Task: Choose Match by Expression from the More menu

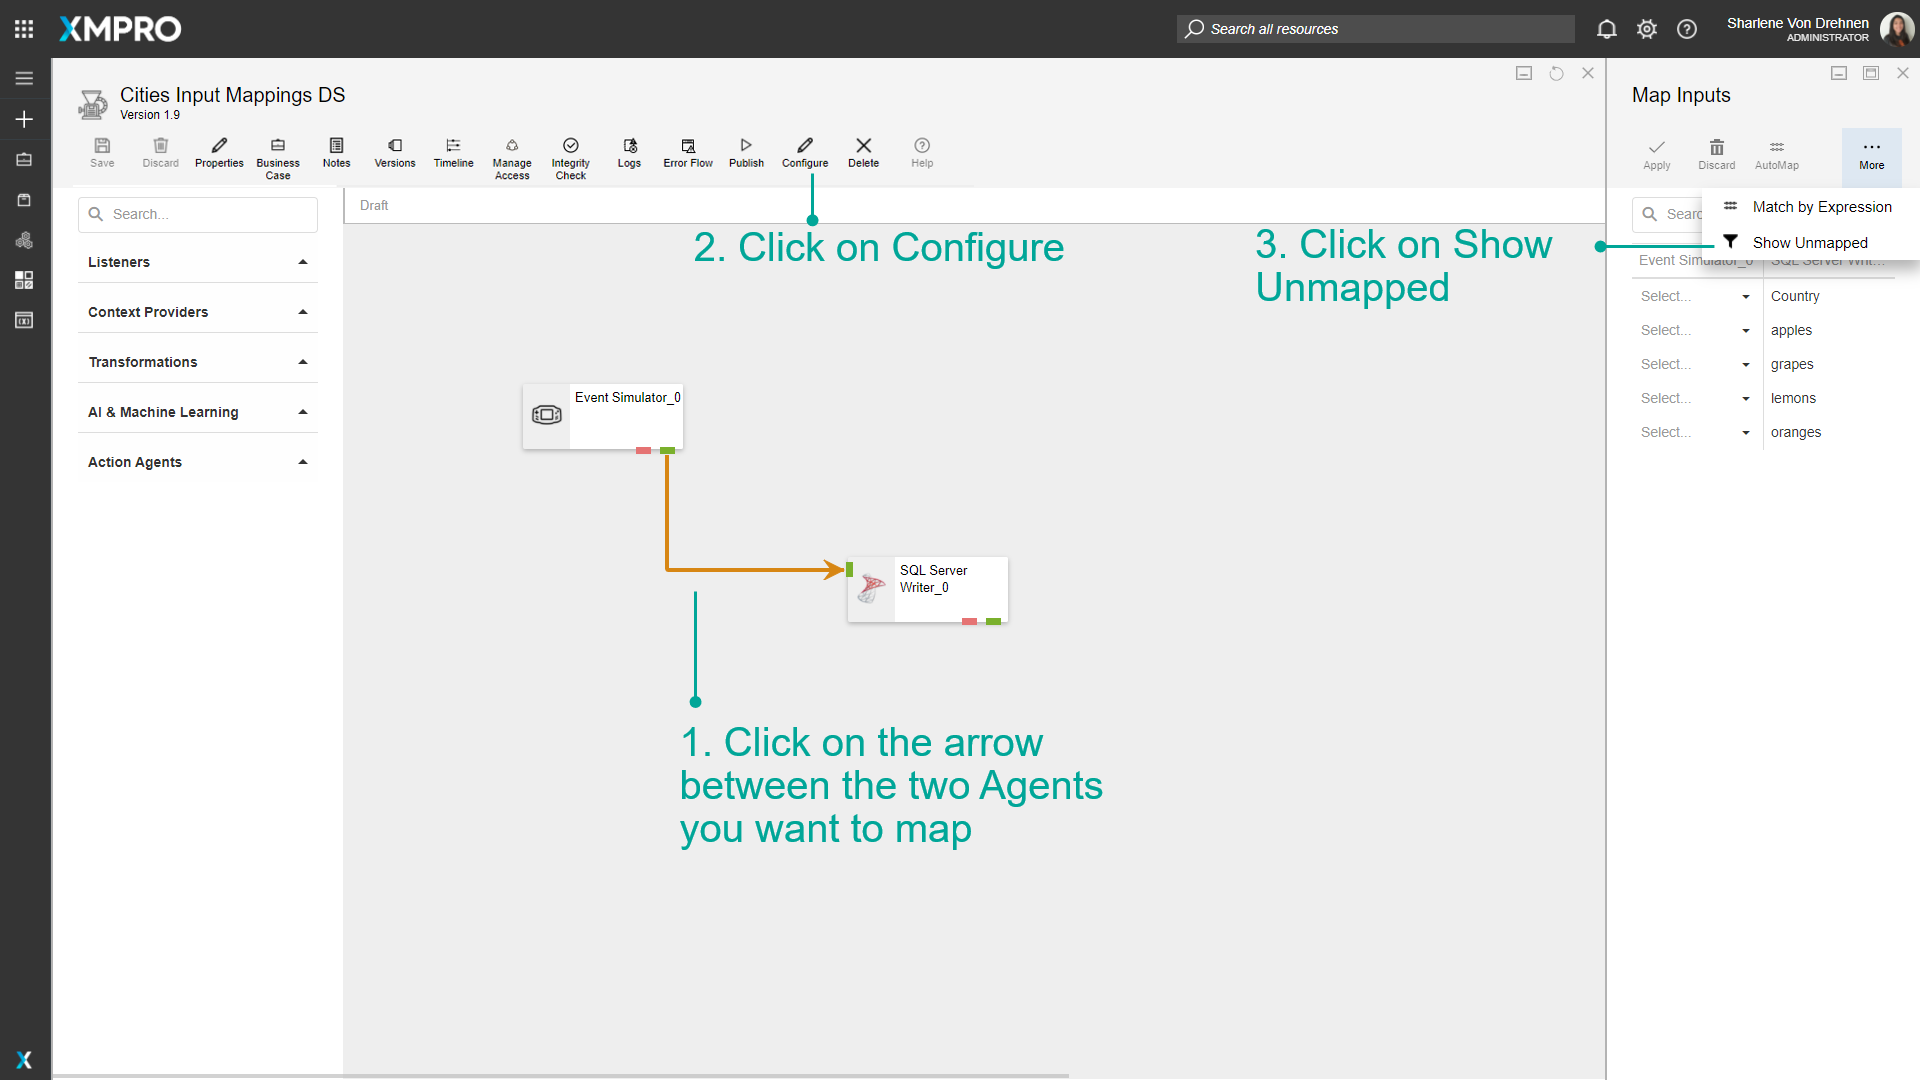Action: 1820,207
